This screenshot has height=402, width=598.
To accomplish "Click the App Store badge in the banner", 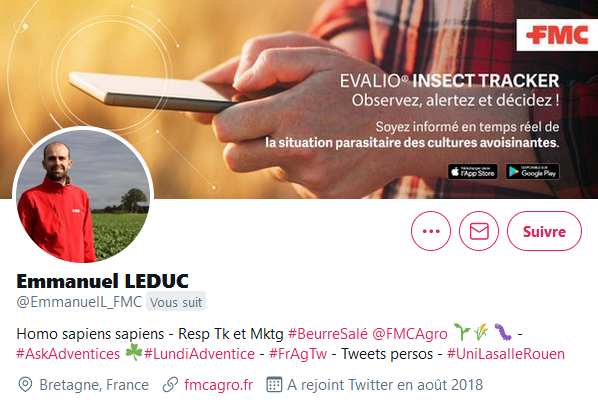I will pos(473,172).
